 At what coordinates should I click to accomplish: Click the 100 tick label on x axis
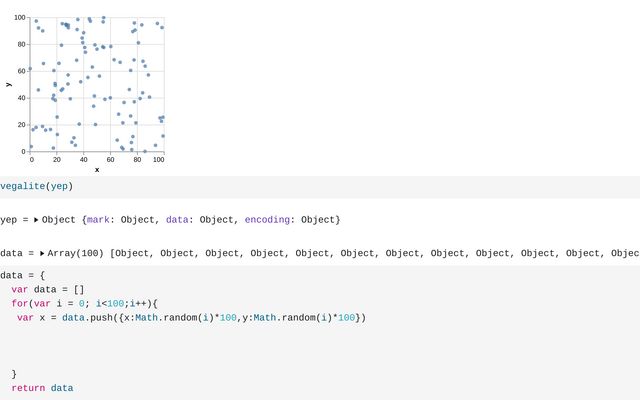click(x=159, y=159)
